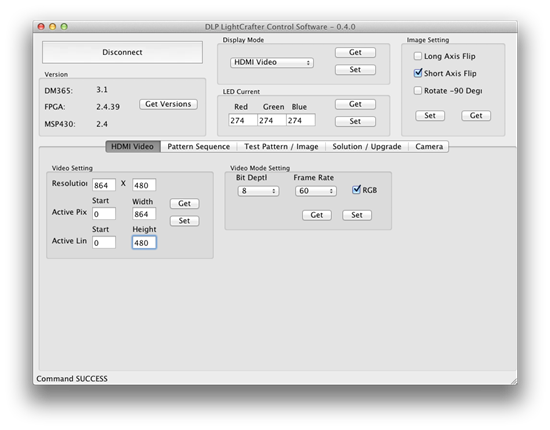Expand the Bit Depth dropdown
Viewport: 550px width, 430px height.
(259, 191)
